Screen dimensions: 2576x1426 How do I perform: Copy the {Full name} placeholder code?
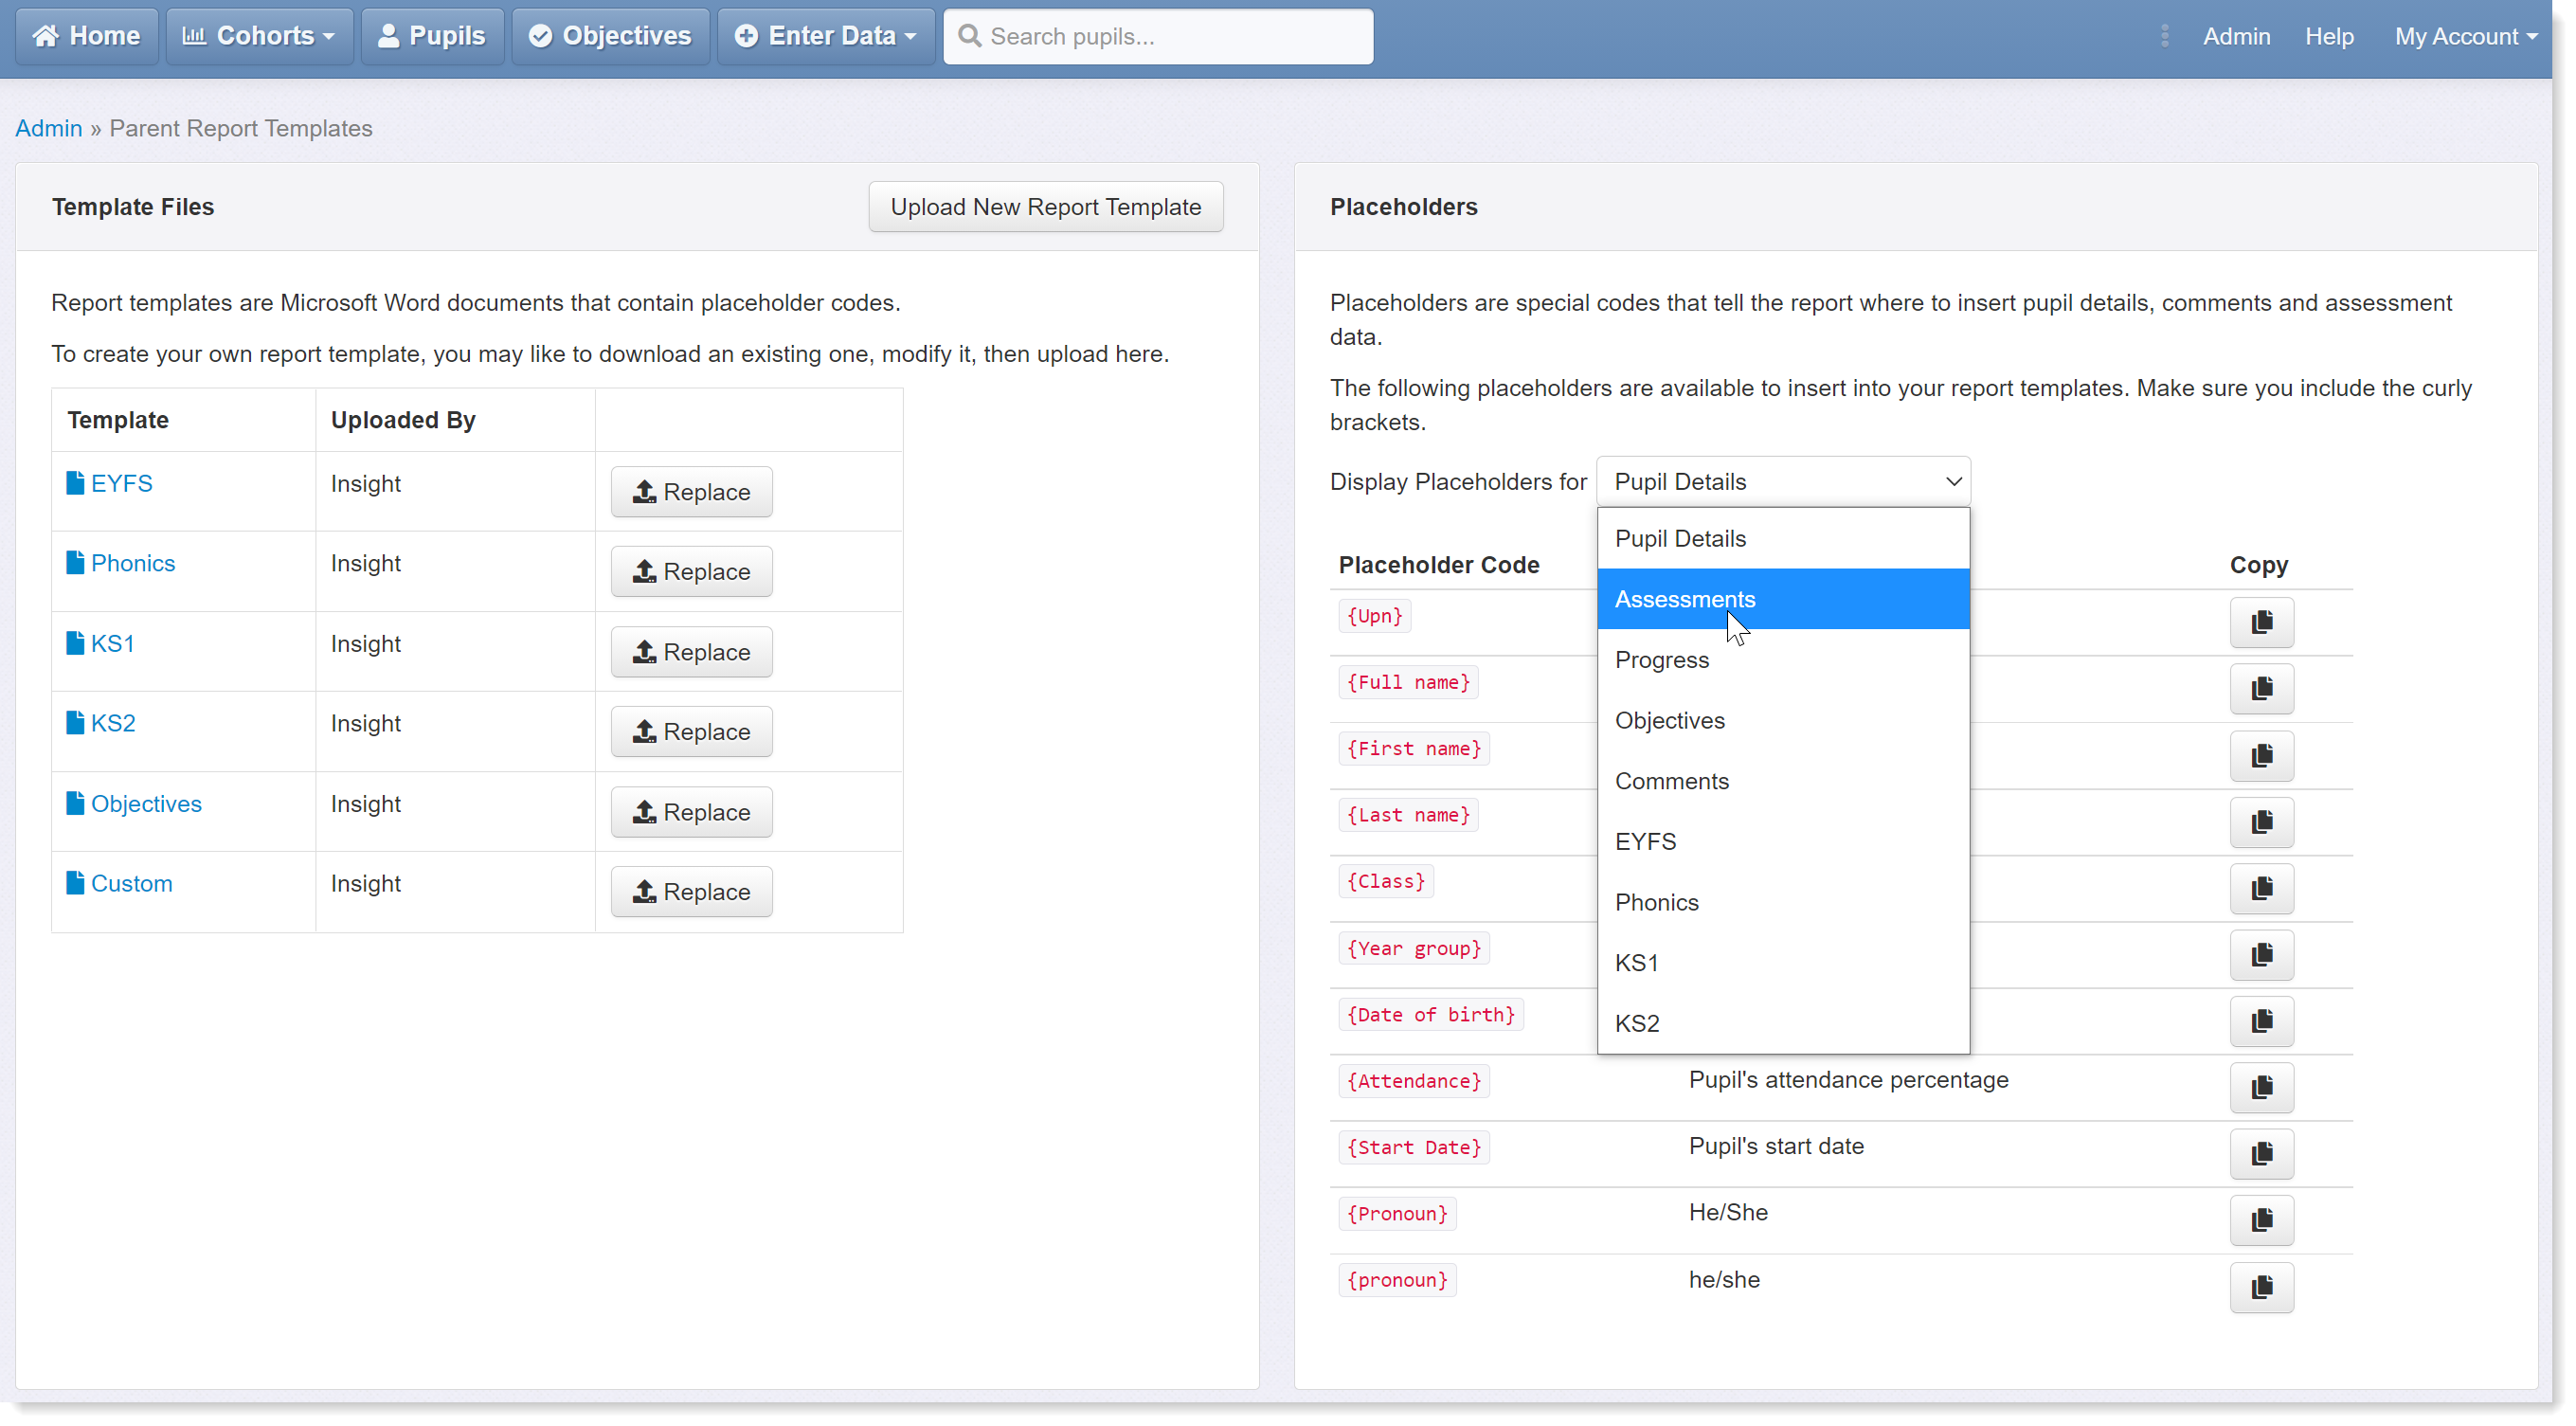2261,689
